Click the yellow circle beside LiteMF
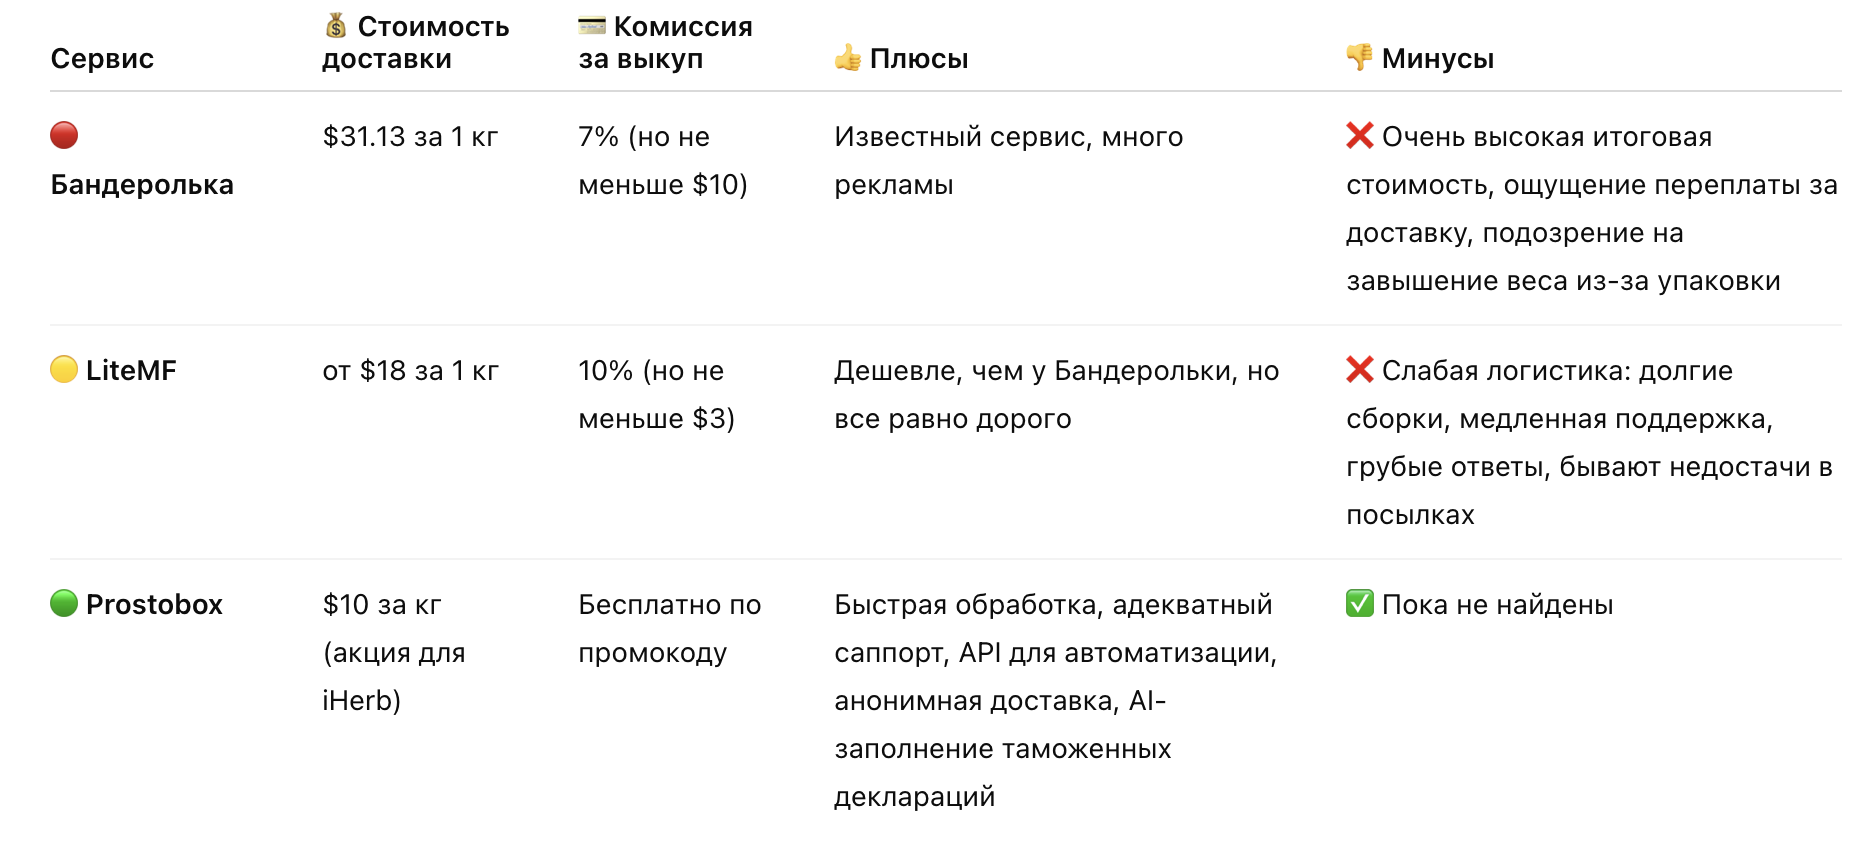 64,370
